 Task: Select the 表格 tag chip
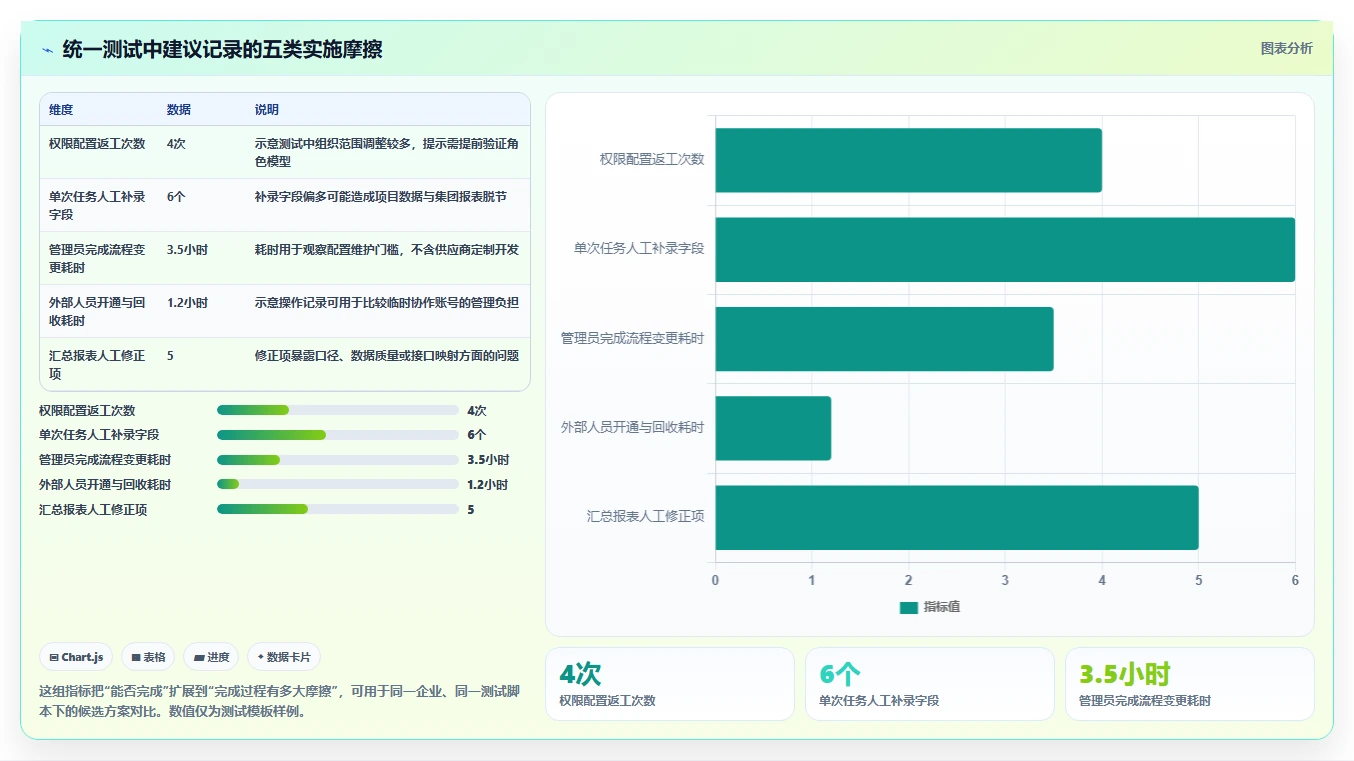tap(148, 657)
